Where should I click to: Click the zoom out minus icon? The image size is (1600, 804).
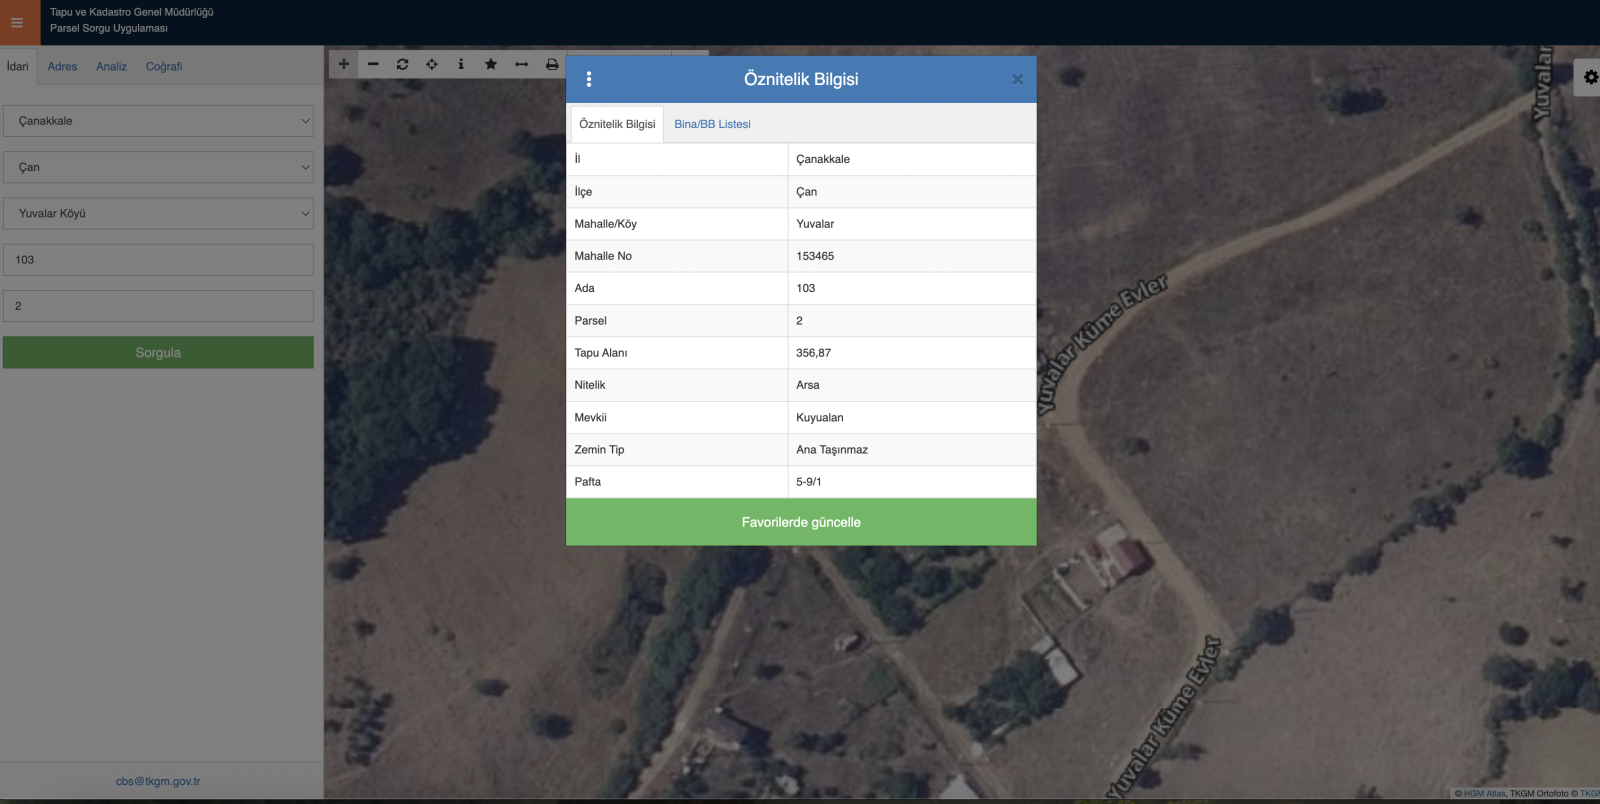click(x=373, y=64)
